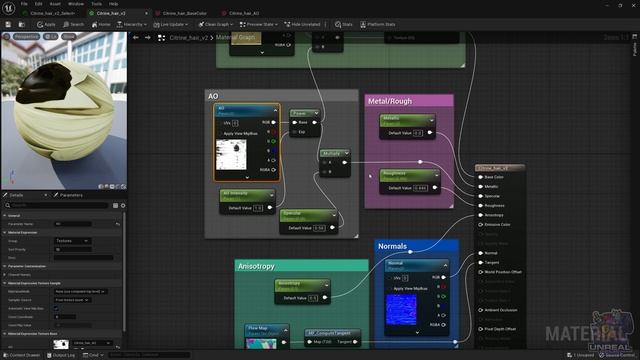Collapse the Roughness node chevron
Screen dimensions: 640x360
pos(437,176)
